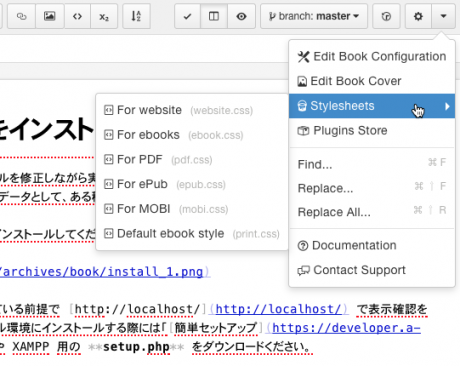
Task: Click the insert link toolbar icon
Action: pos(21,16)
